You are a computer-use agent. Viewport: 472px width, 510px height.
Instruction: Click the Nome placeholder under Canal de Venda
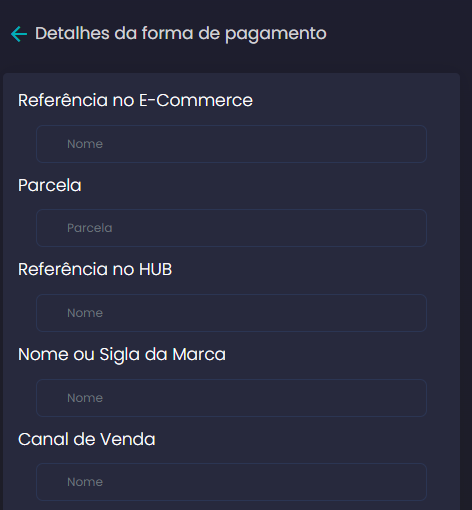click(85, 482)
